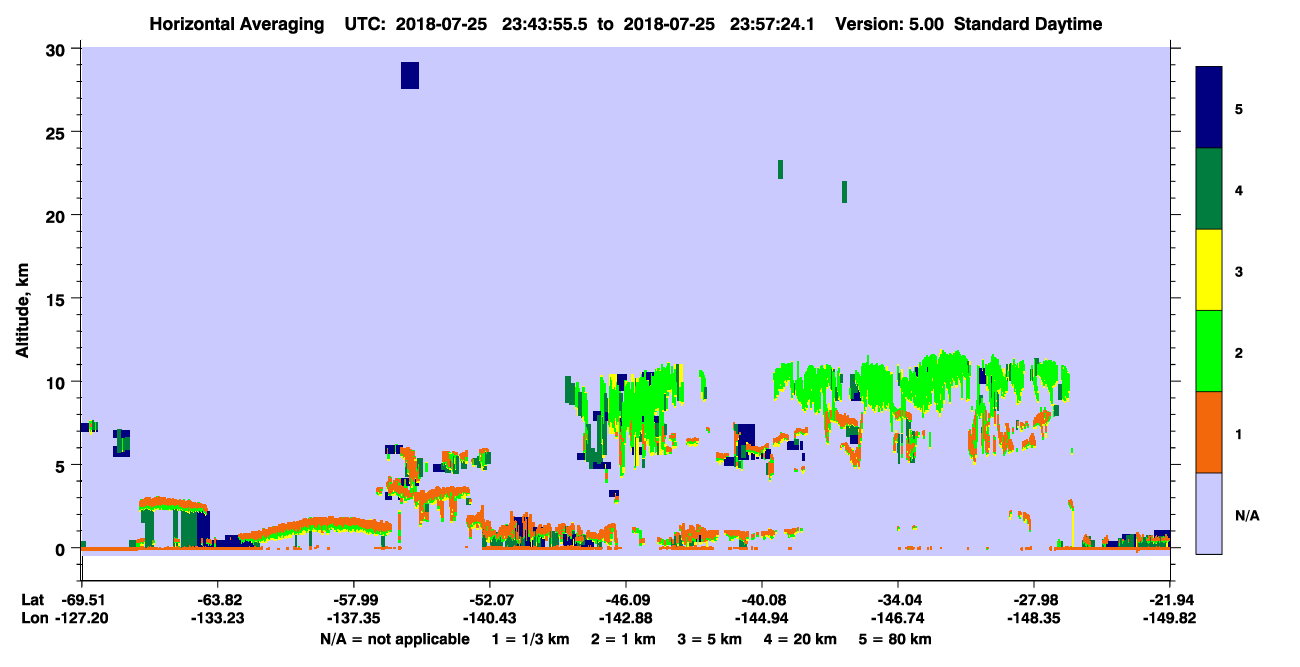The height and width of the screenshot is (667, 1300).
Task: Click latitude value '-27.98'
Action: (1034, 600)
